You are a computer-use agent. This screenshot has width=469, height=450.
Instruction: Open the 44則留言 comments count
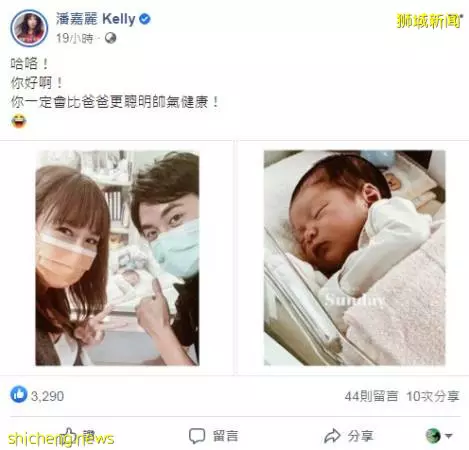coord(371,396)
